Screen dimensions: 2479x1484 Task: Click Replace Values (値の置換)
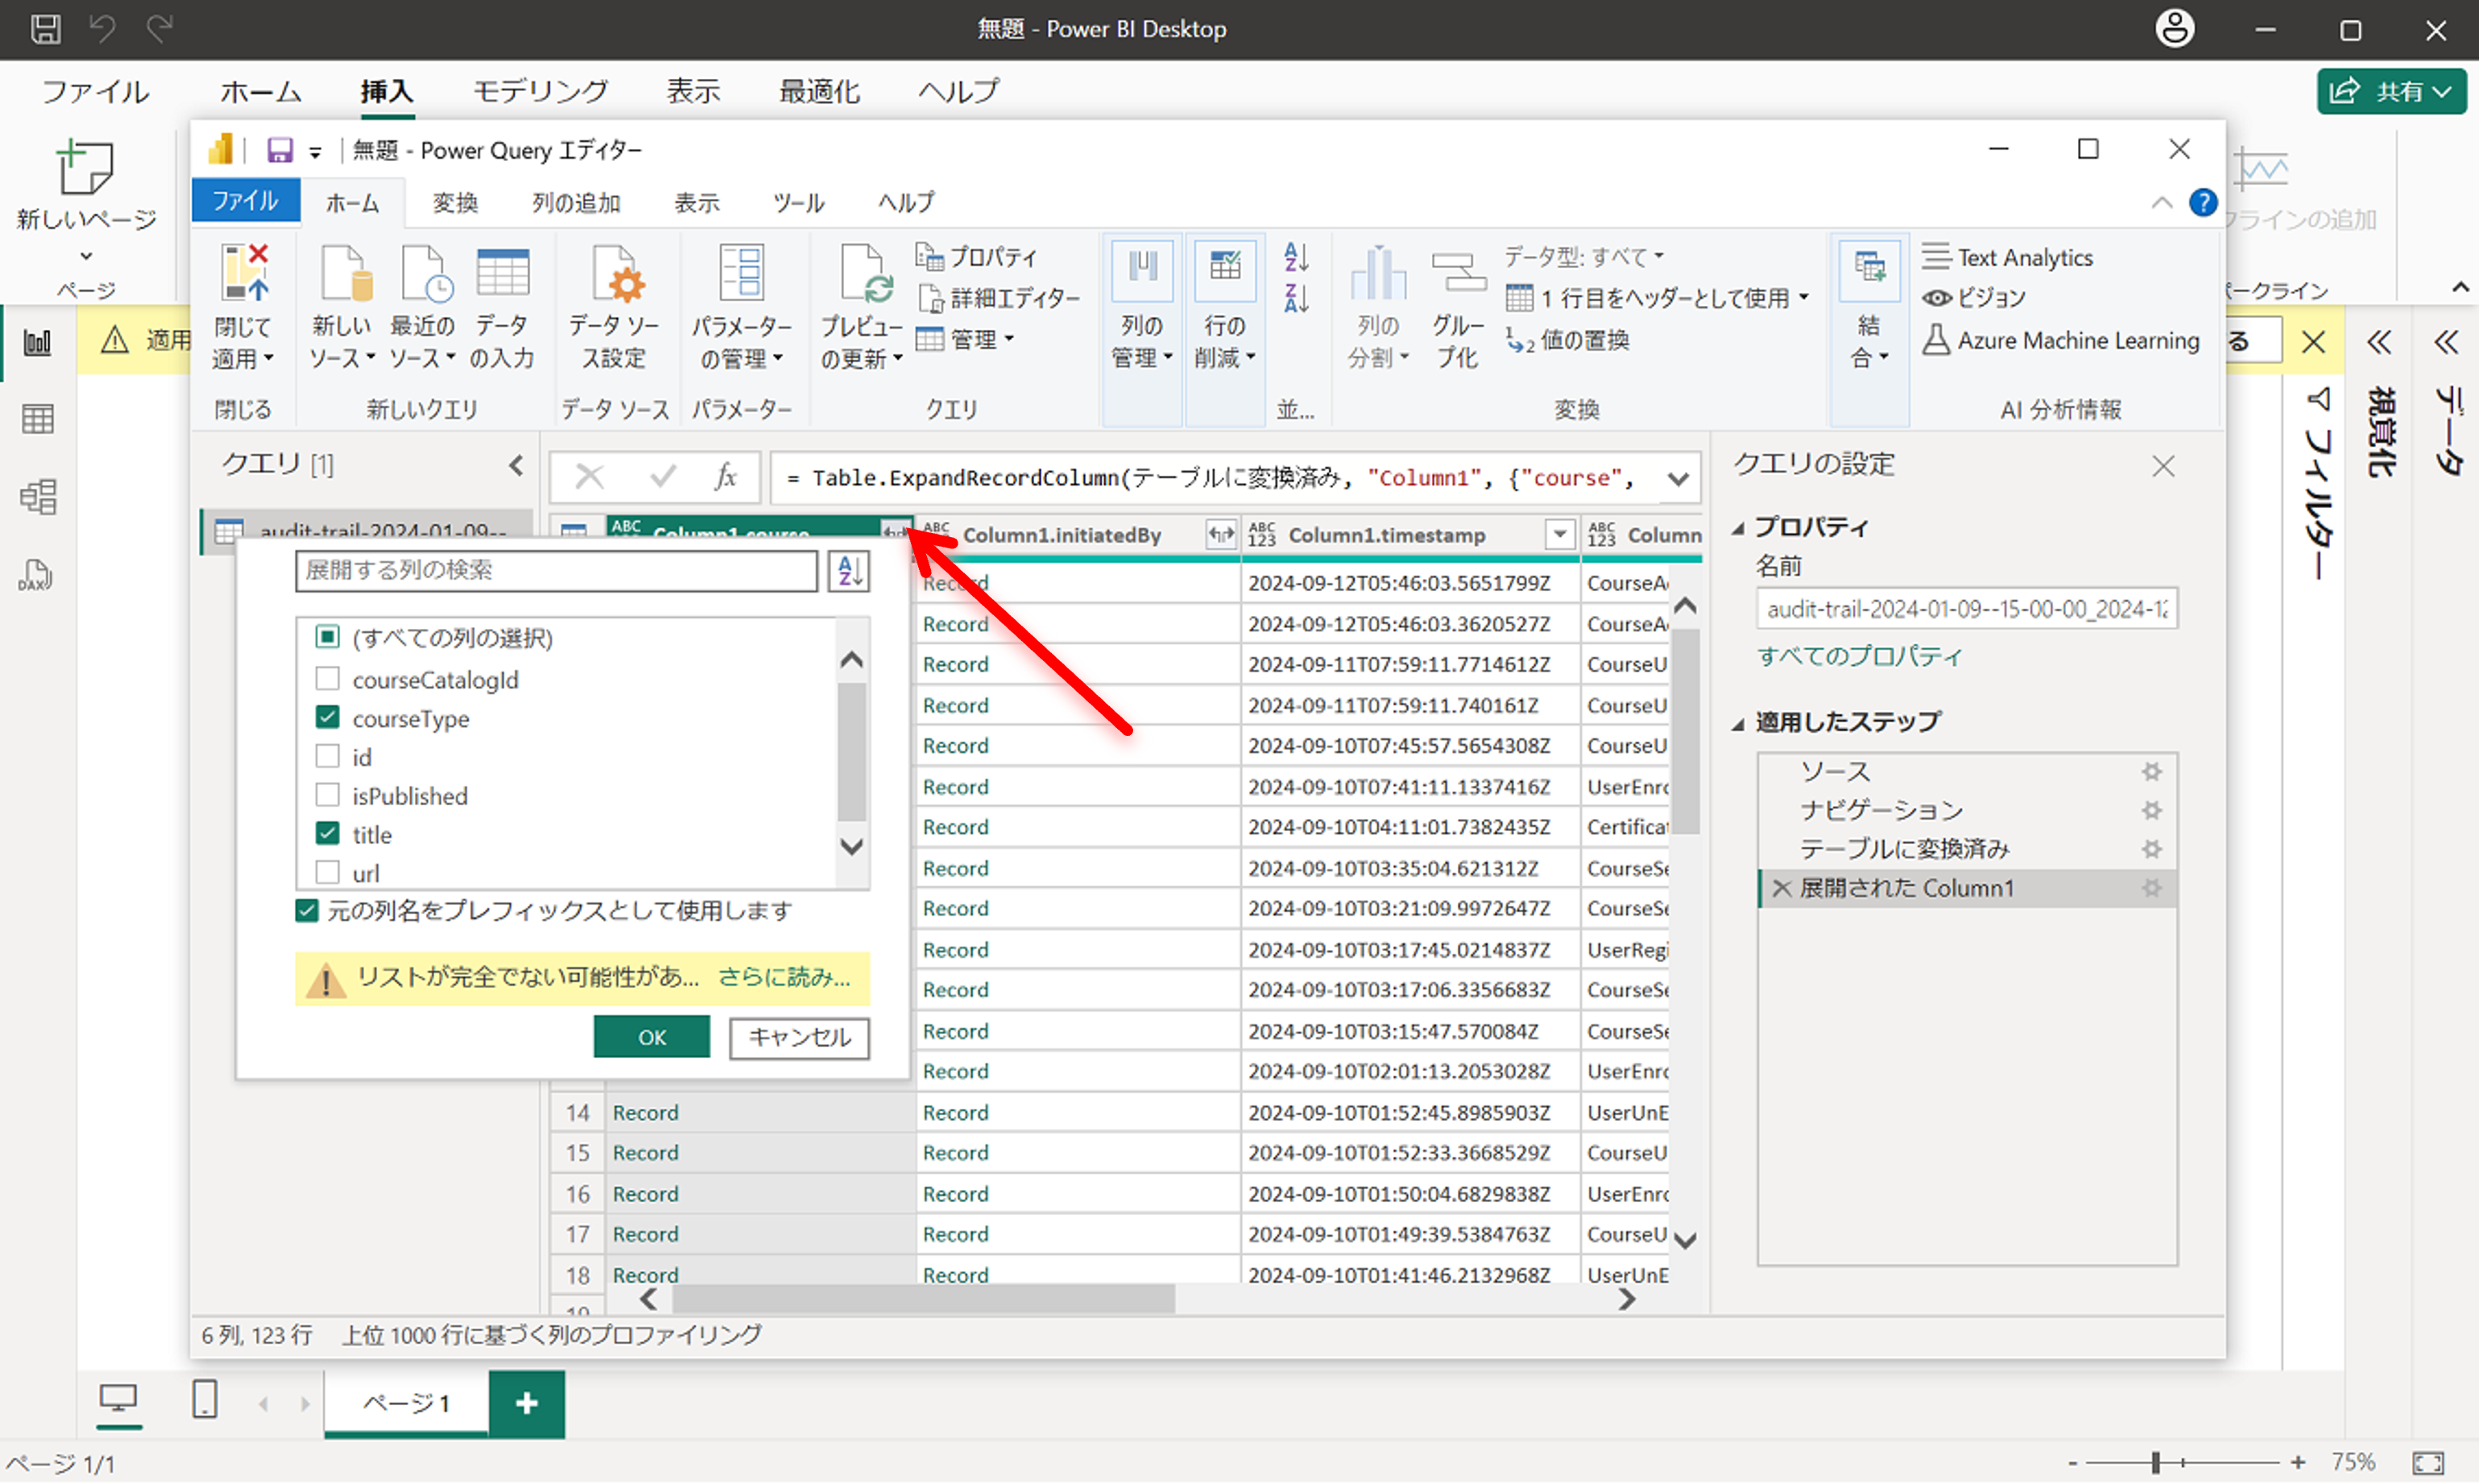tap(1568, 340)
